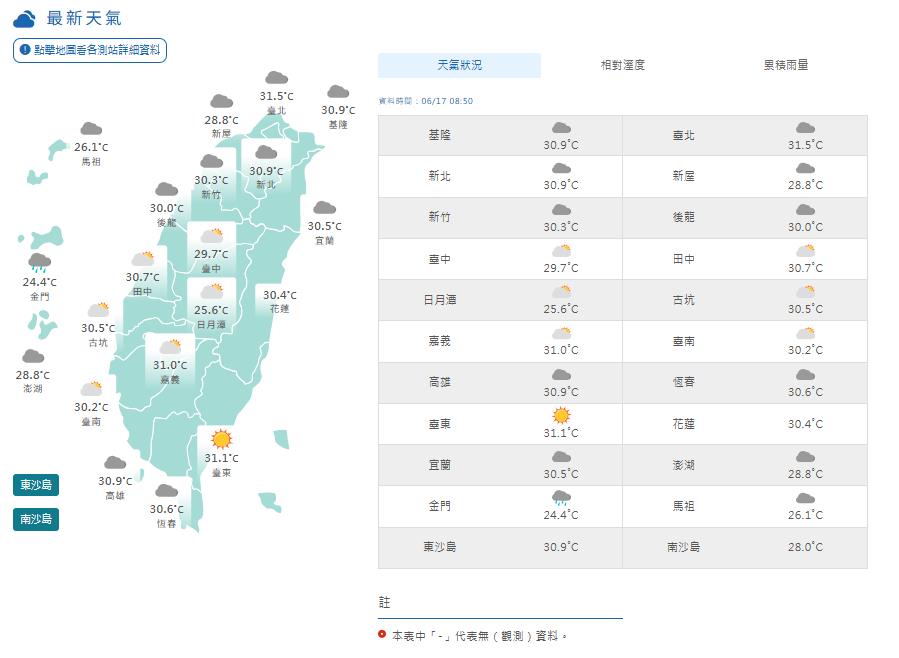899x658 pixels.
Task: Click the cloud icon above 馬祖 on map
Action: coord(91,128)
